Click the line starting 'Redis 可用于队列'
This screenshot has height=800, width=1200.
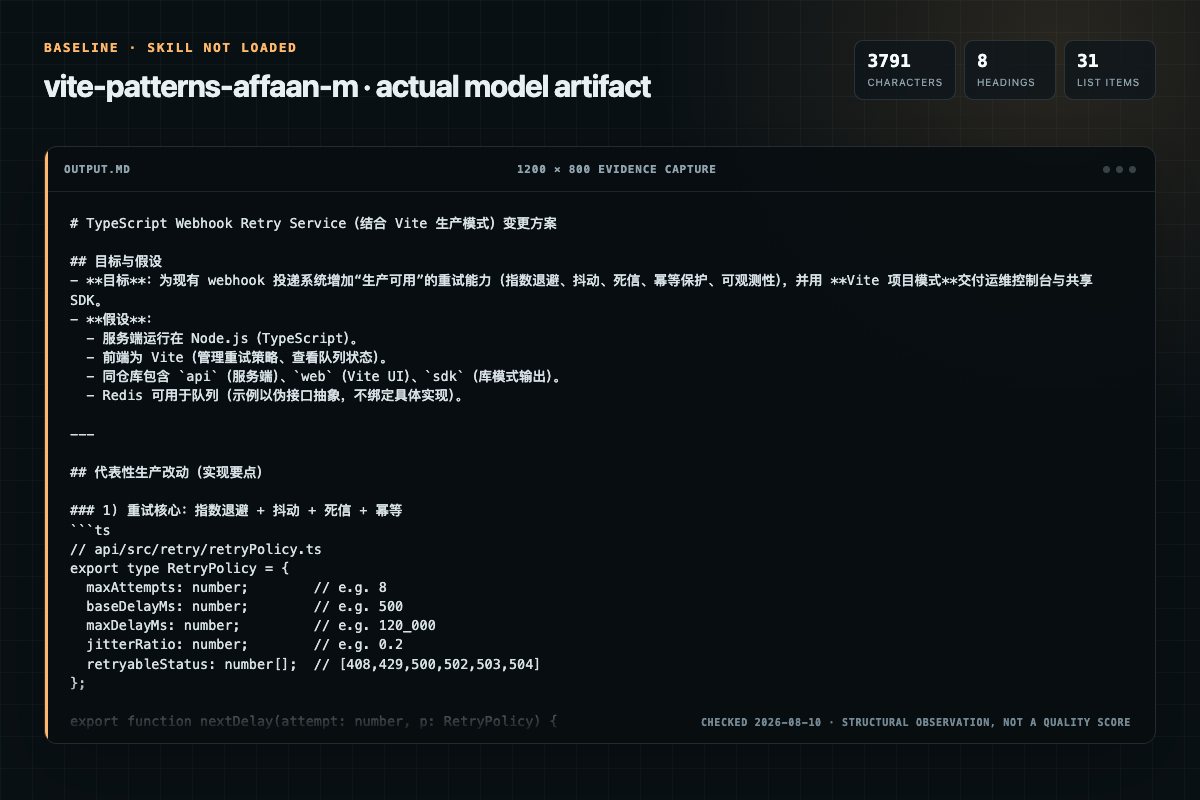[278, 395]
